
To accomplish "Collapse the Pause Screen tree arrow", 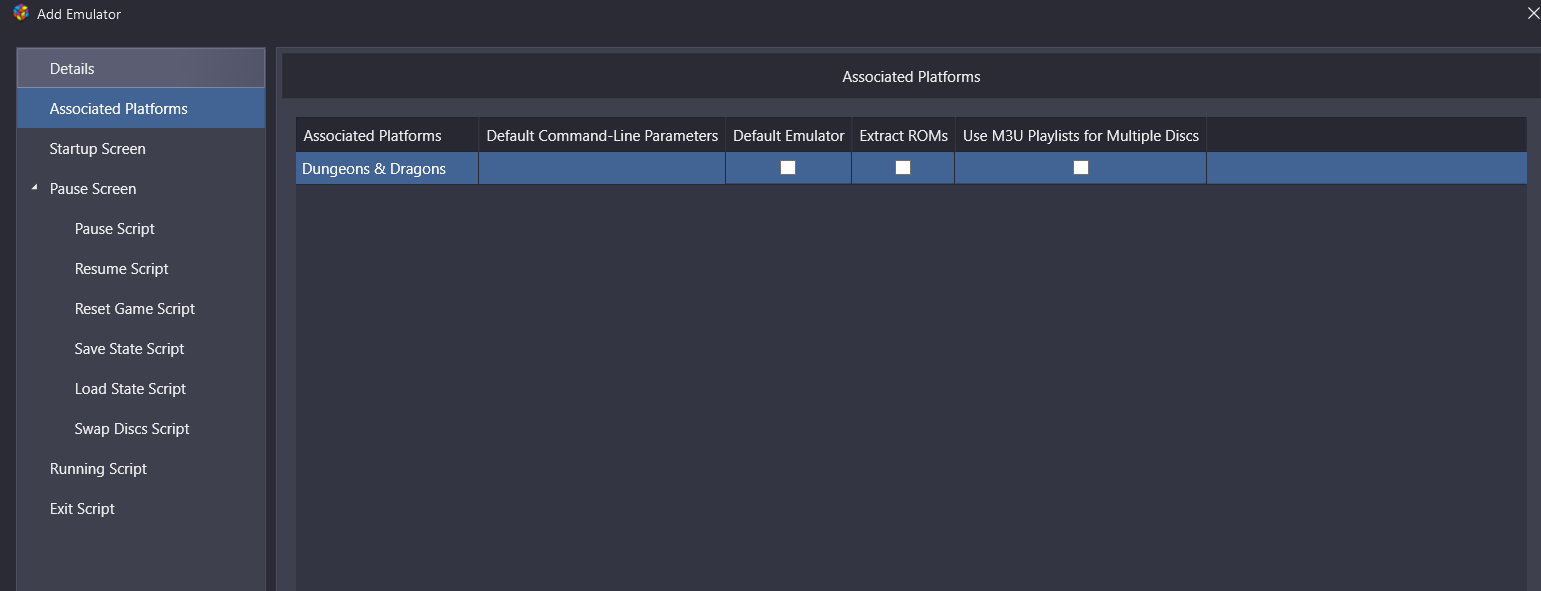I will click(36, 188).
